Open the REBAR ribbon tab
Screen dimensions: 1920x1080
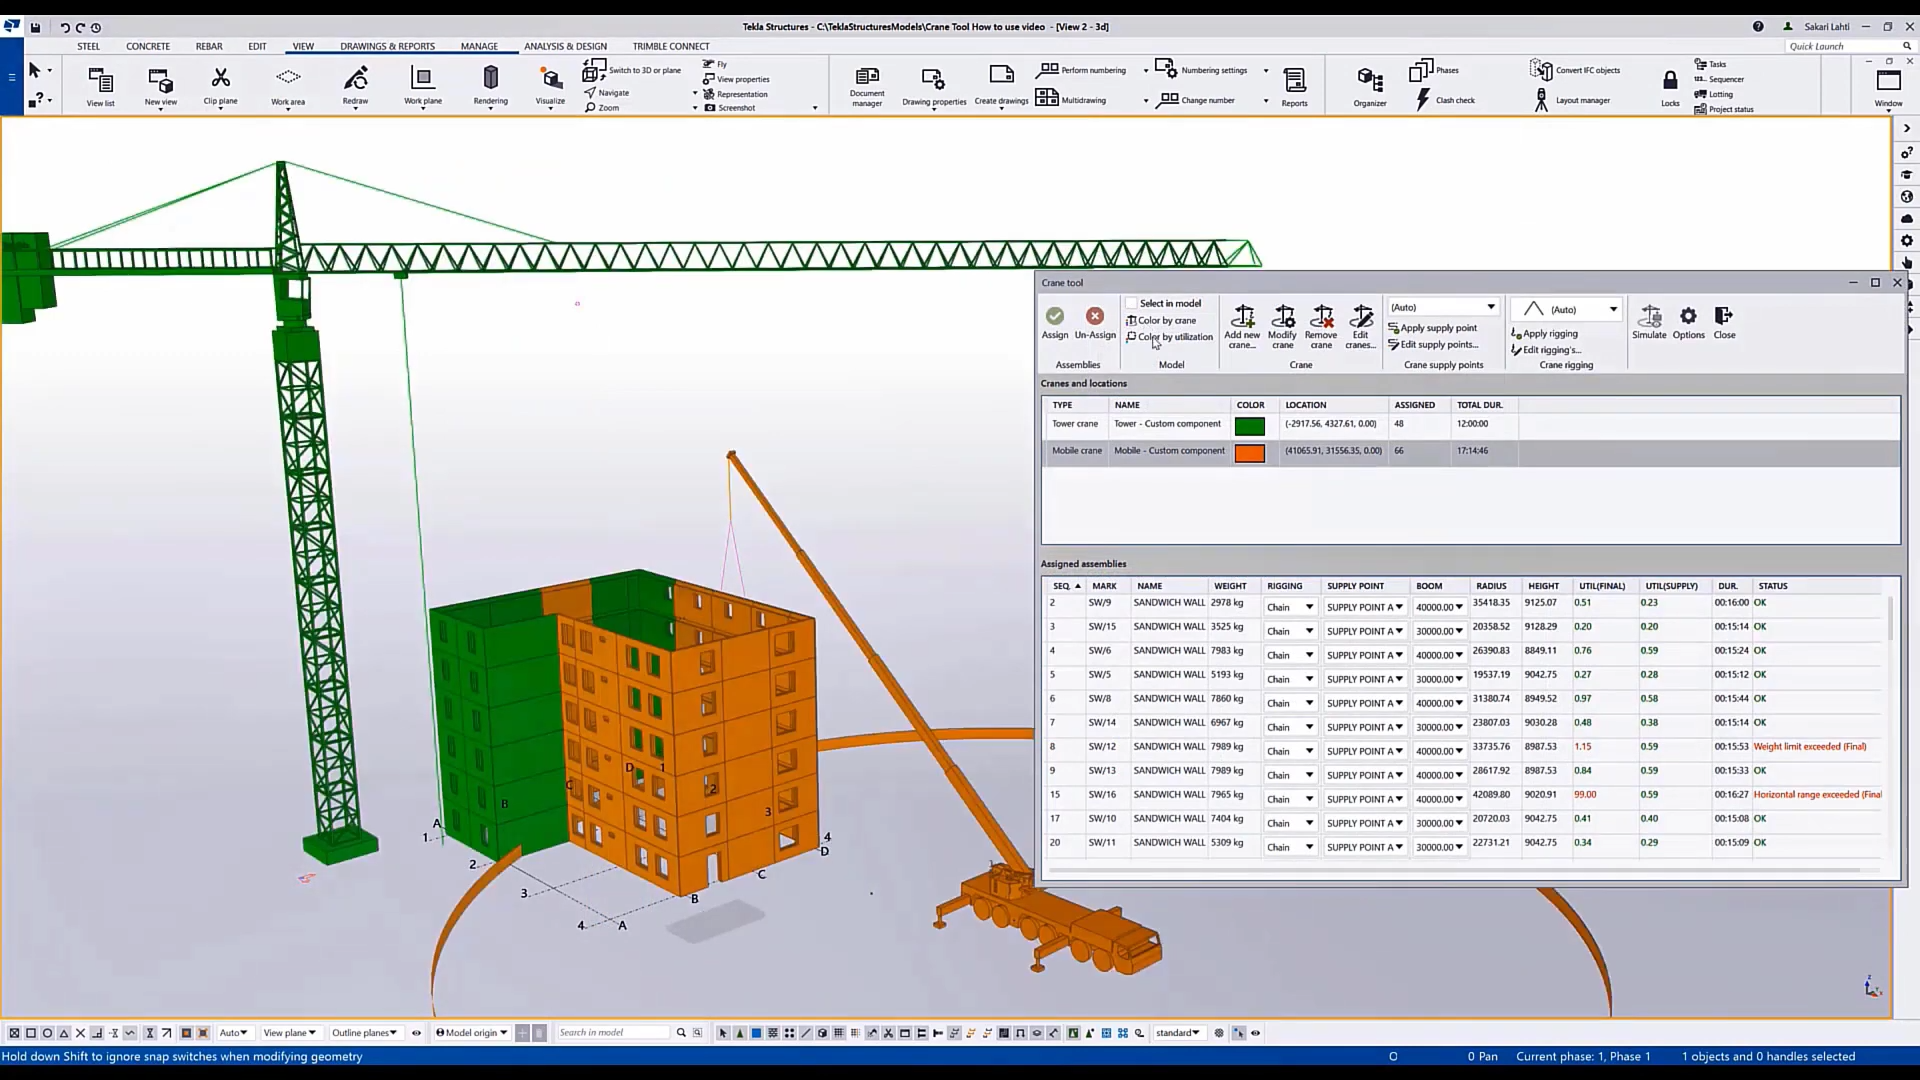point(209,46)
